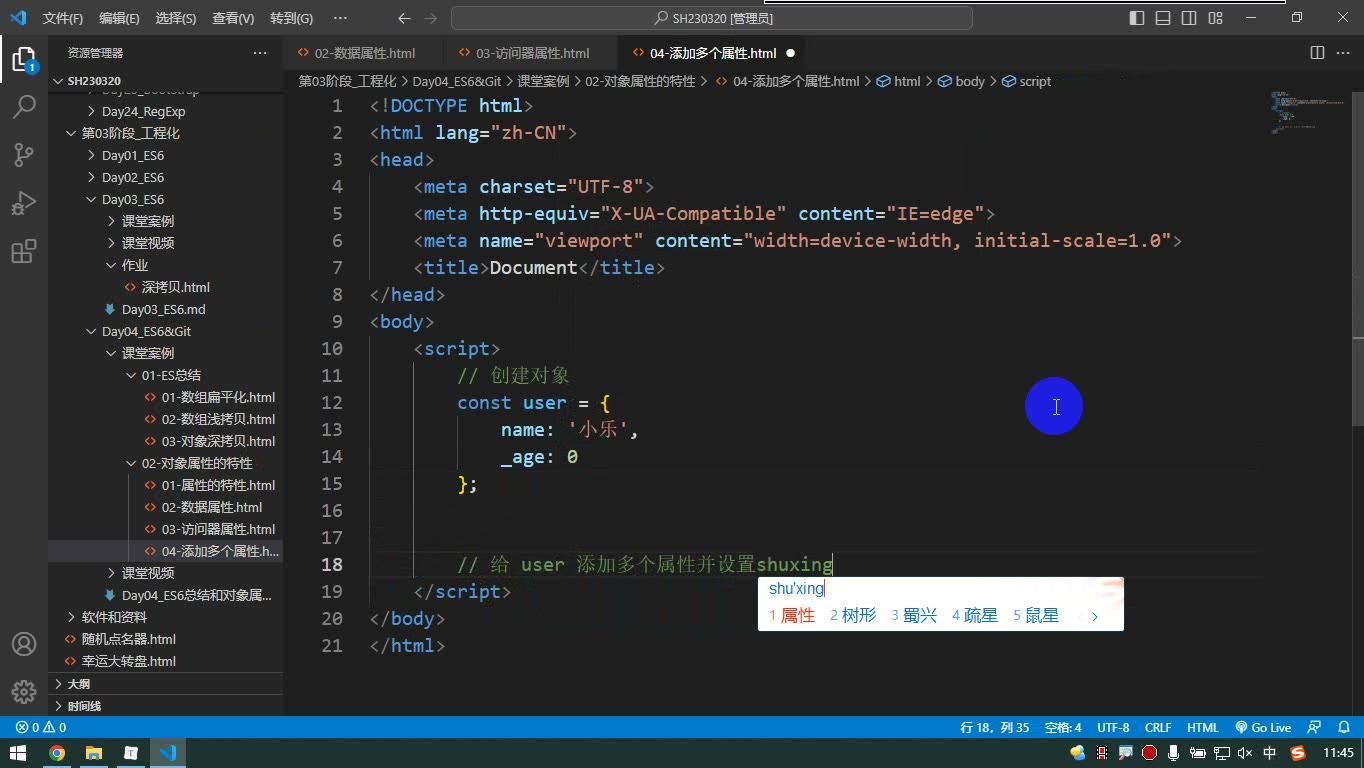Open the Explorer panel's more actions menu
The height and width of the screenshot is (768, 1364).
pyautogui.click(x=260, y=53)
